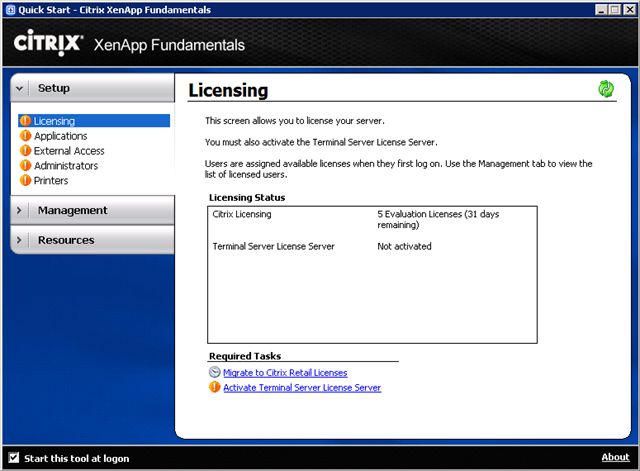The width and height of the screenshot is (640, 471).
Task: Open the Management section header
Action: pos(93,210)
